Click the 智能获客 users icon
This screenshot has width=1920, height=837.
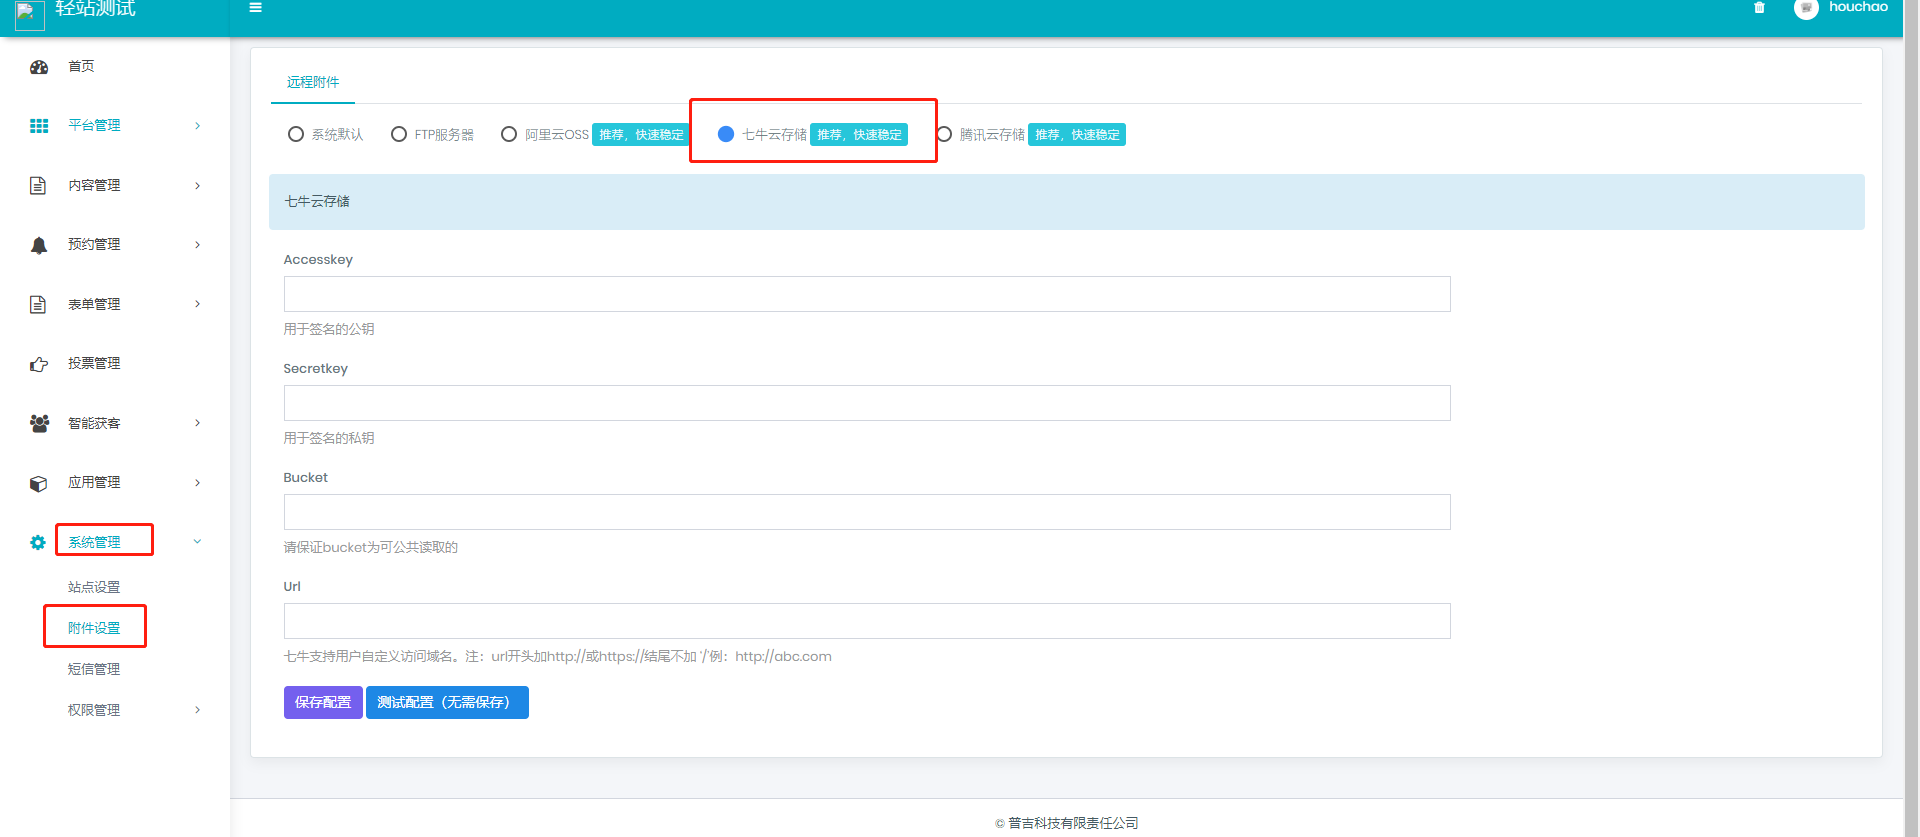coord(39,423)
